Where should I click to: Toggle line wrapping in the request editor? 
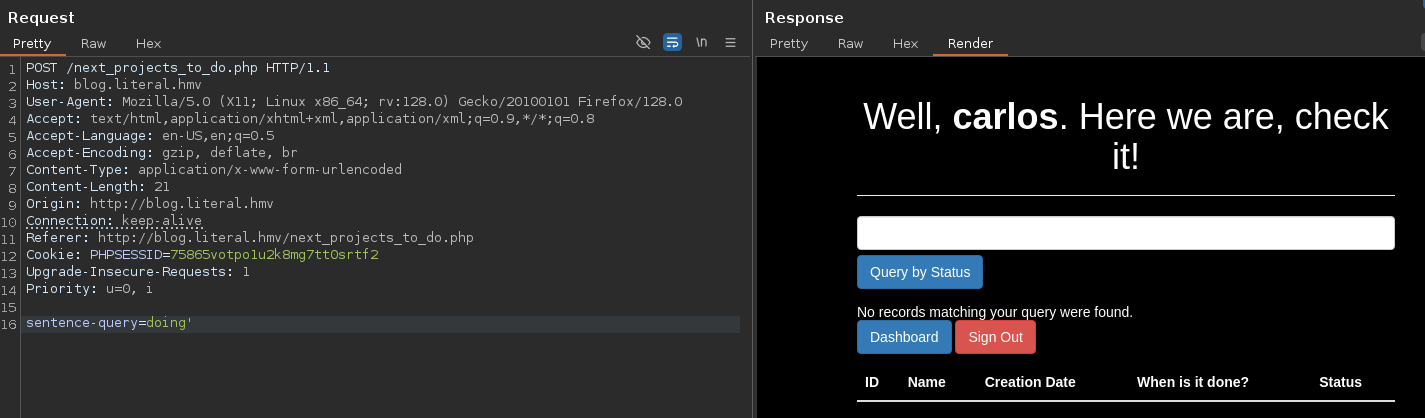pos(672,42)
